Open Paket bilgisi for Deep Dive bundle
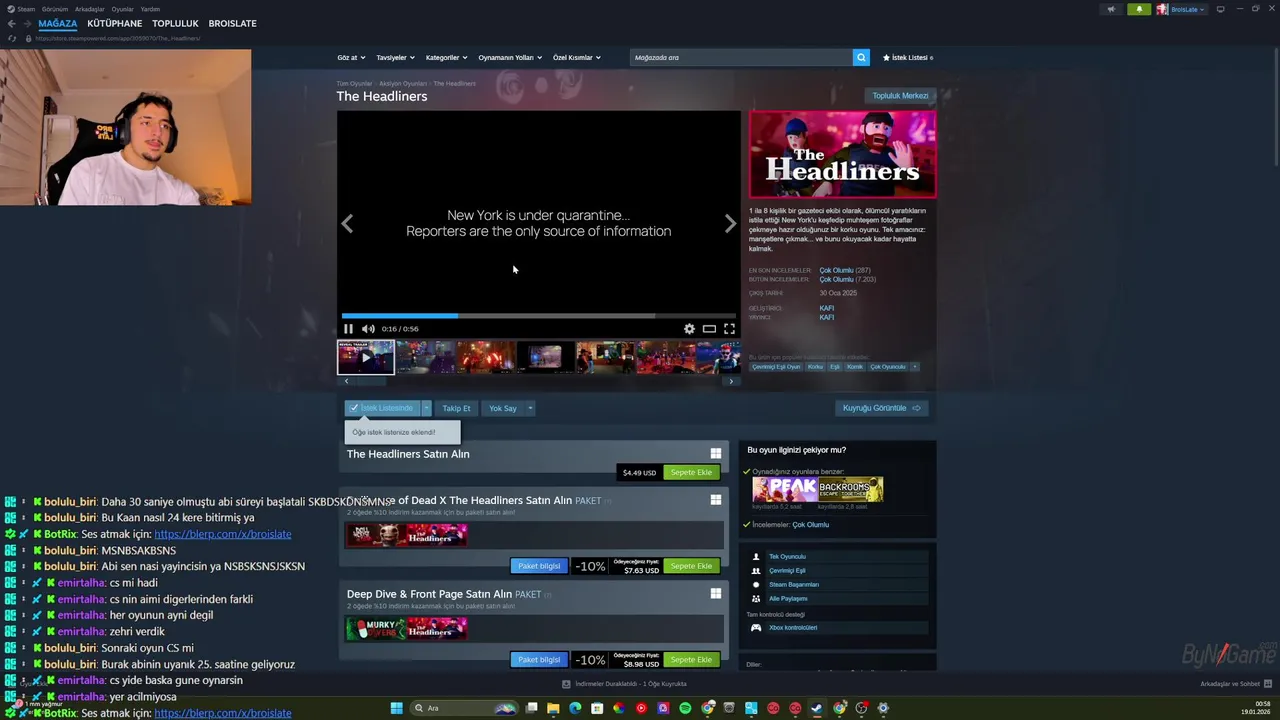The height and width of the screenshot is (720, 1280). tap(539, 660)
